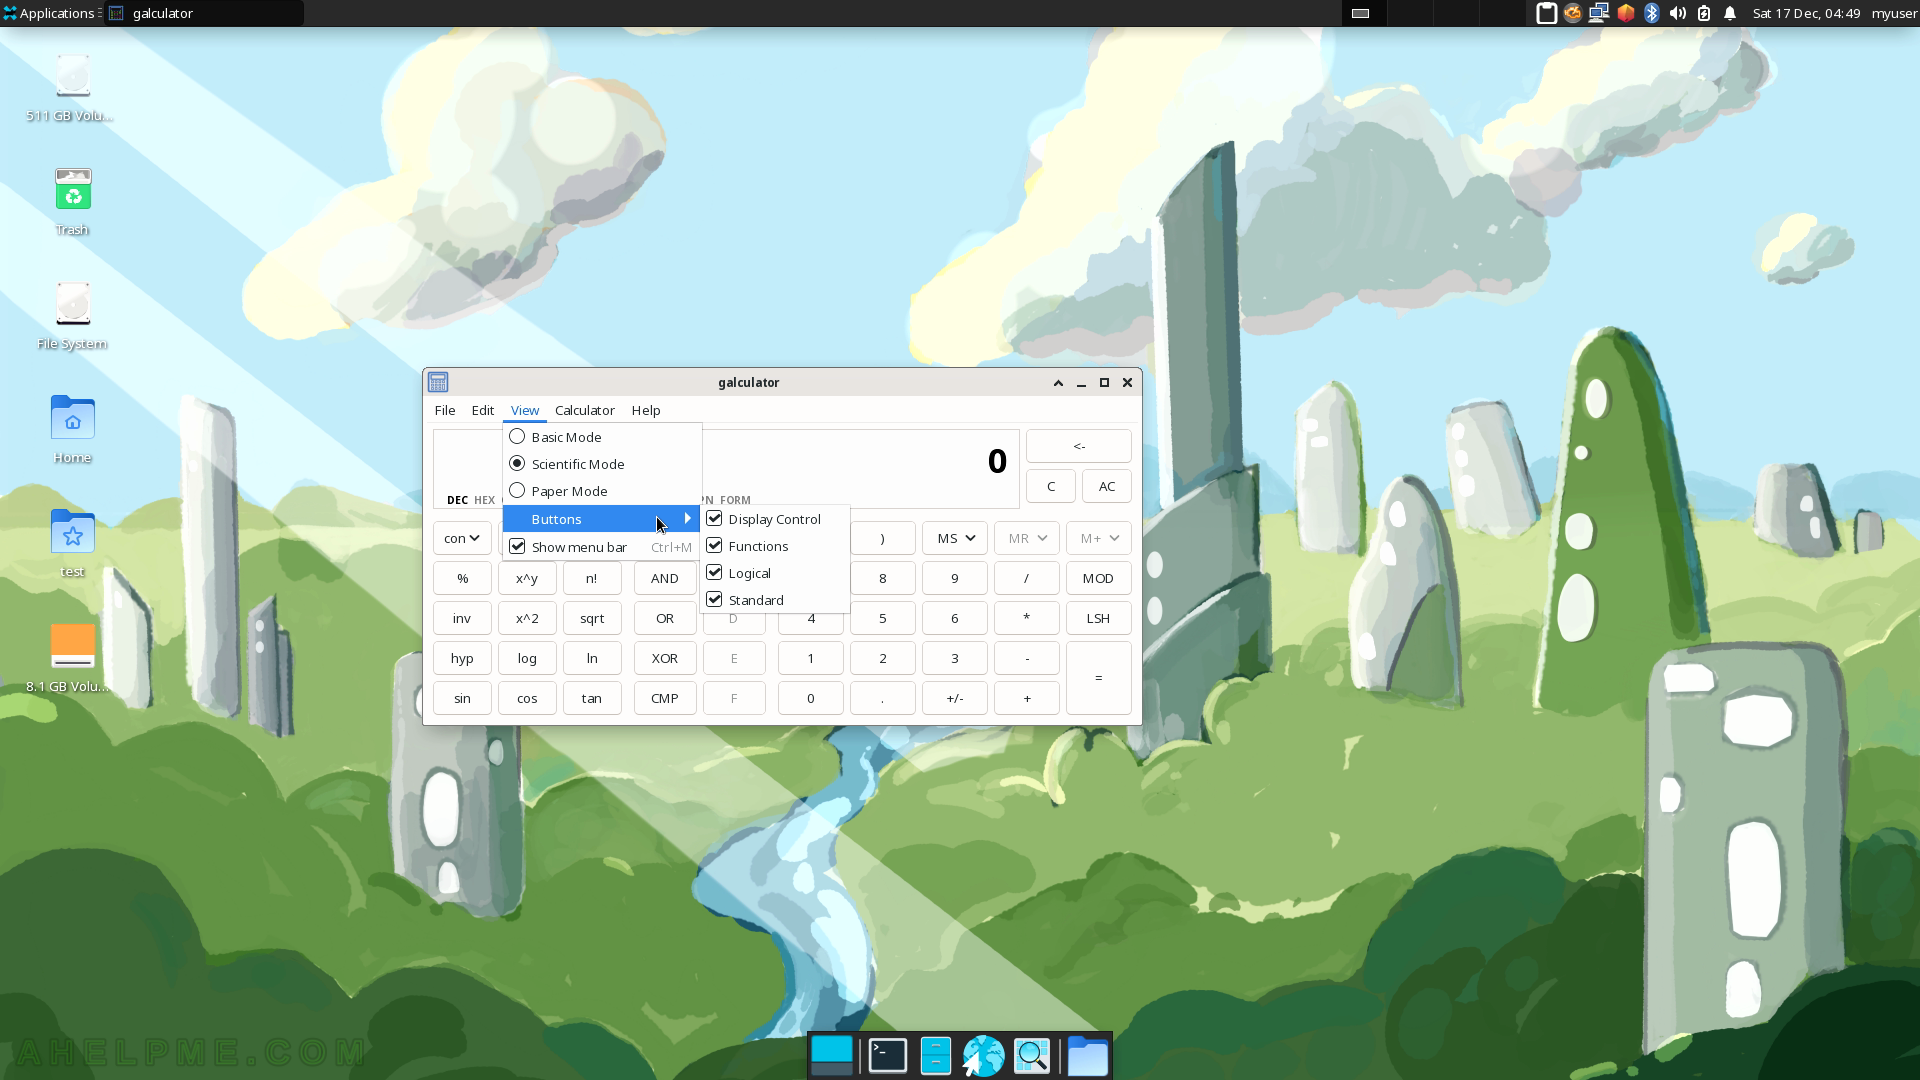Open the Help menu
Screen dimensions: 1920x1080
(x=646, y=410)
